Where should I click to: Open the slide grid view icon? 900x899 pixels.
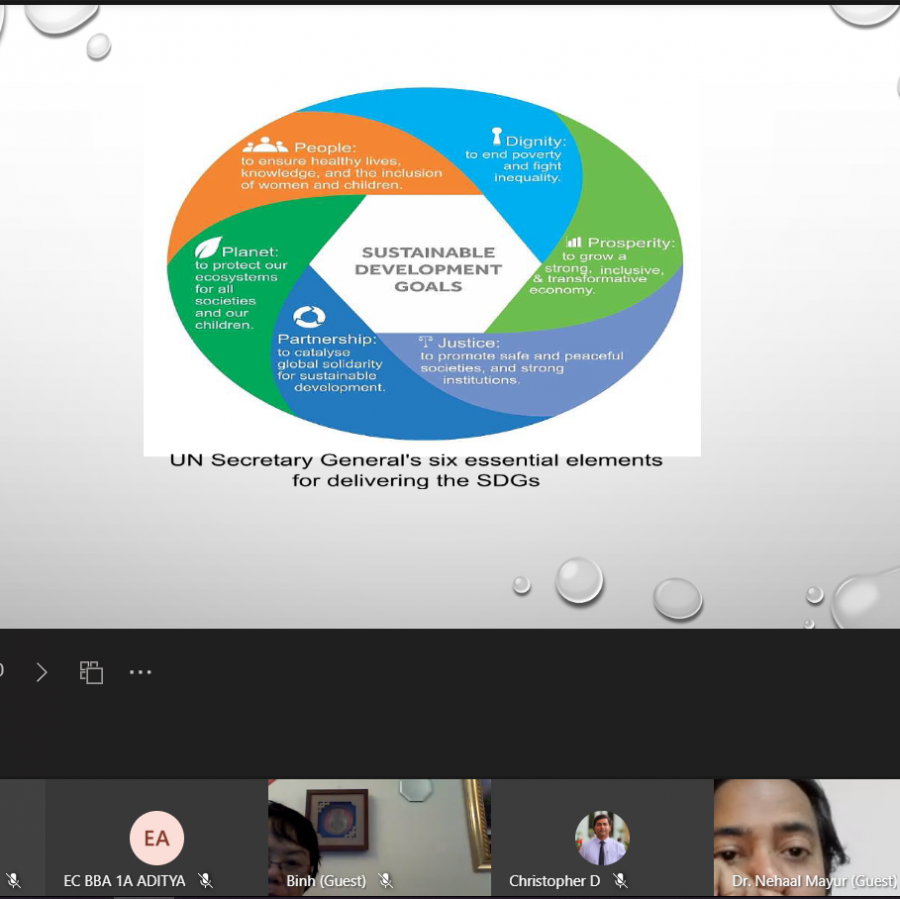(x=91, y=672)
